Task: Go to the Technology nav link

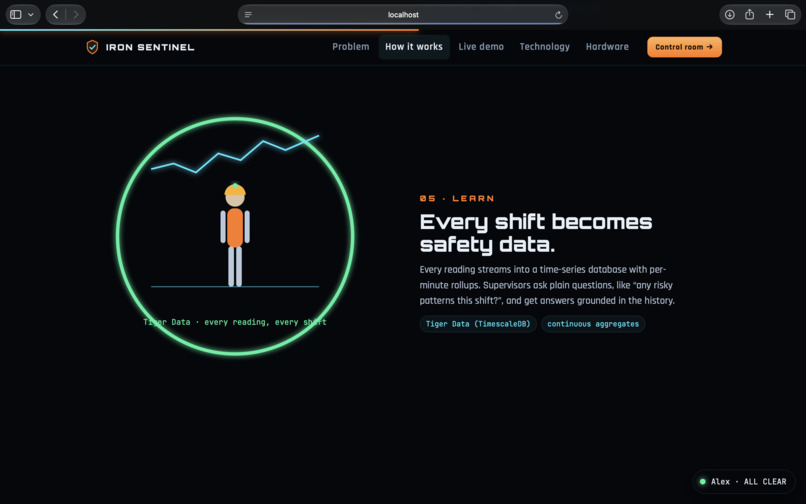Action: (545, 47)
